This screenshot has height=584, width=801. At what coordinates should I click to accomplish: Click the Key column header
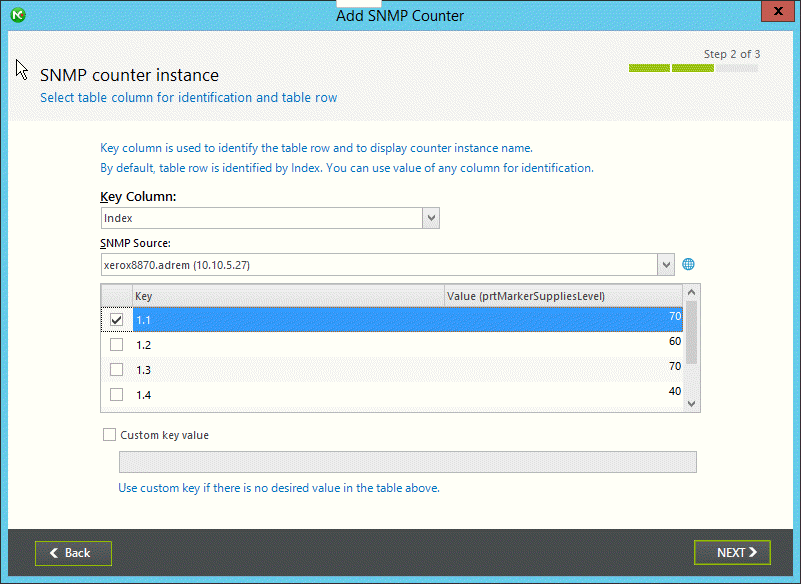[289, 296]
